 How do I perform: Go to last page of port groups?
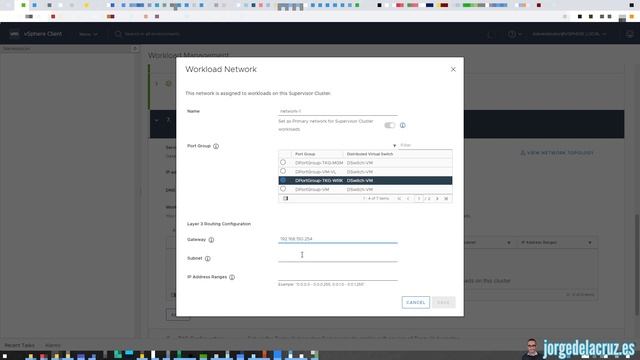[x=446, y=199]
